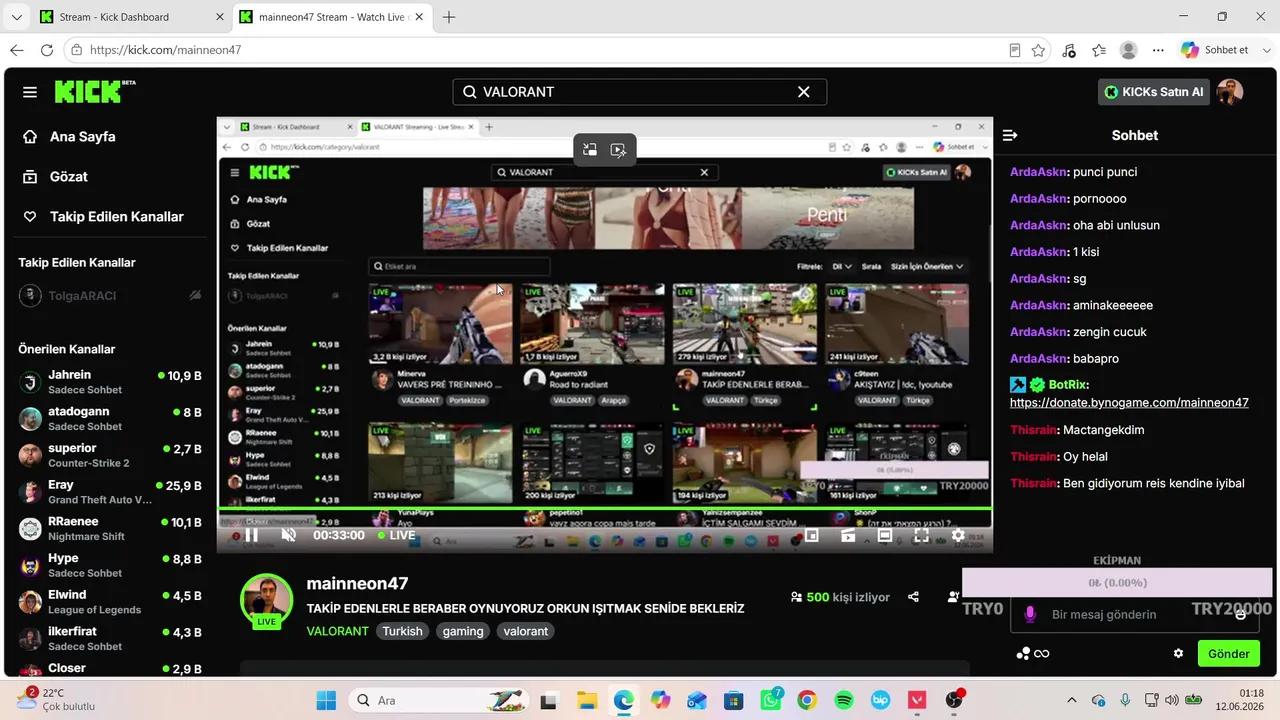Open RRaenee Nightmare Shift channel
The height and width of the screenshot is (720, 1280).
[110, 528]
